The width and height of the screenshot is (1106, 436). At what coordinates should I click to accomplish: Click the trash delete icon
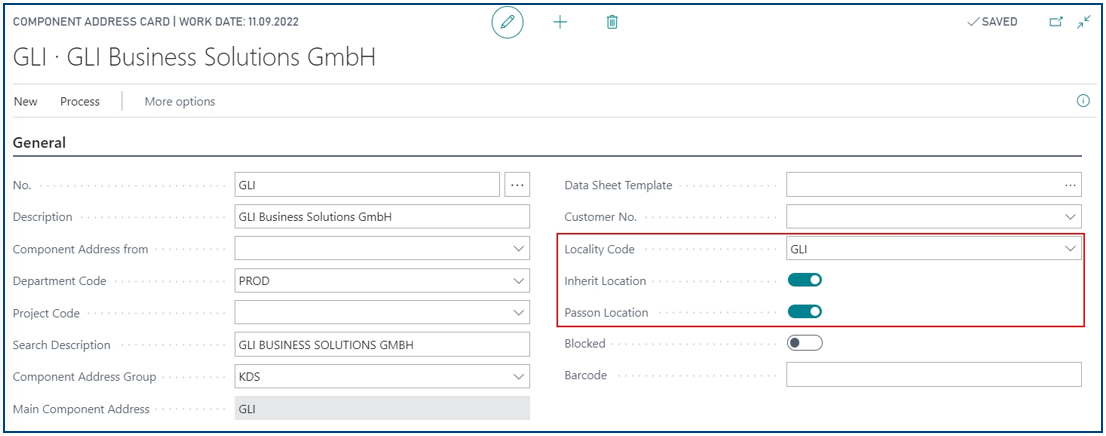(x=612, y=22)
